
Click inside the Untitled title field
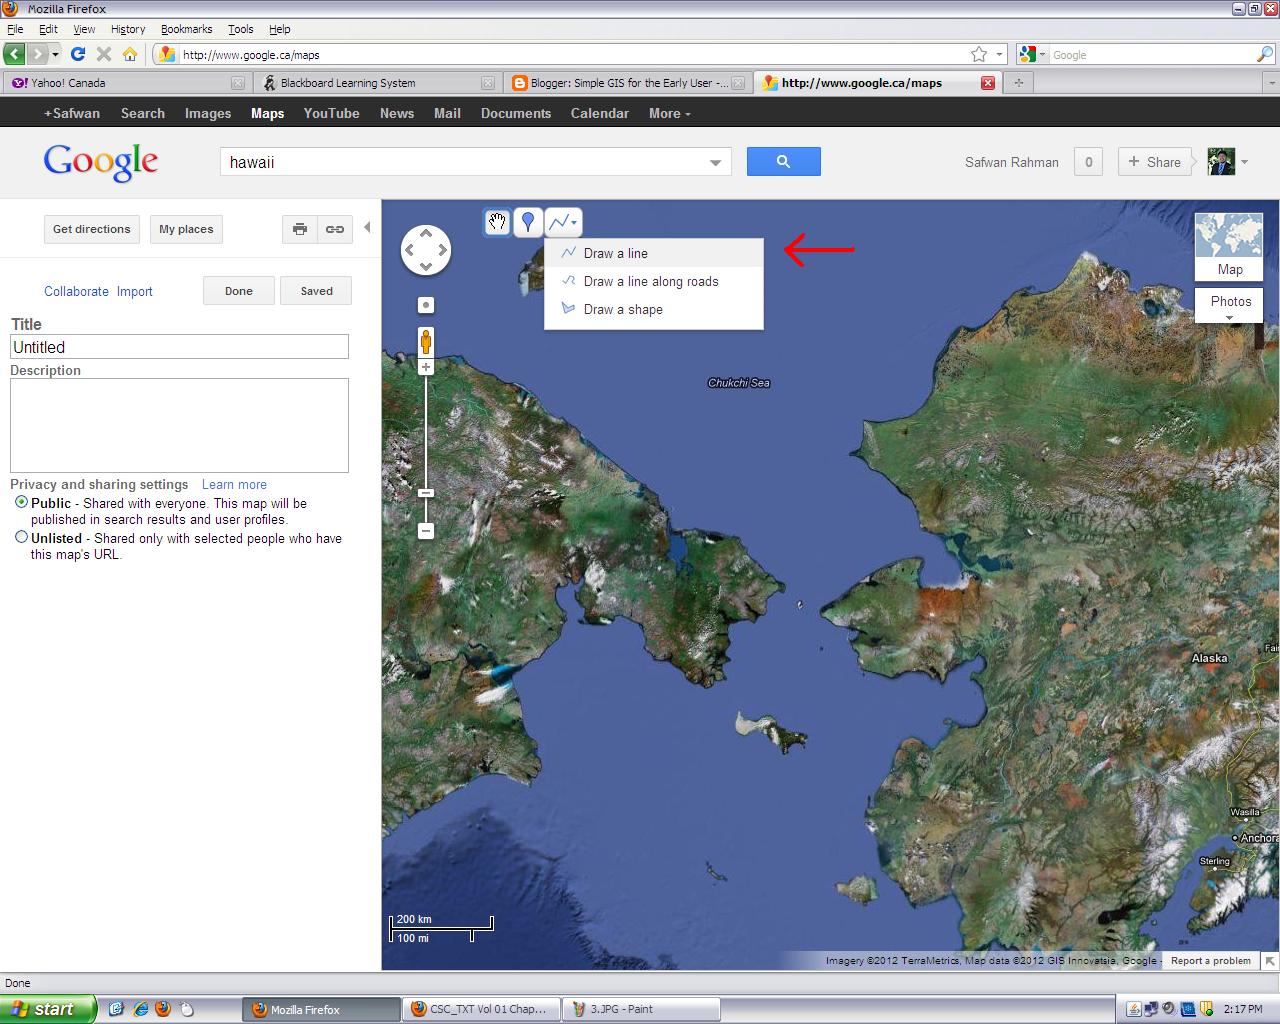[178, 346]
